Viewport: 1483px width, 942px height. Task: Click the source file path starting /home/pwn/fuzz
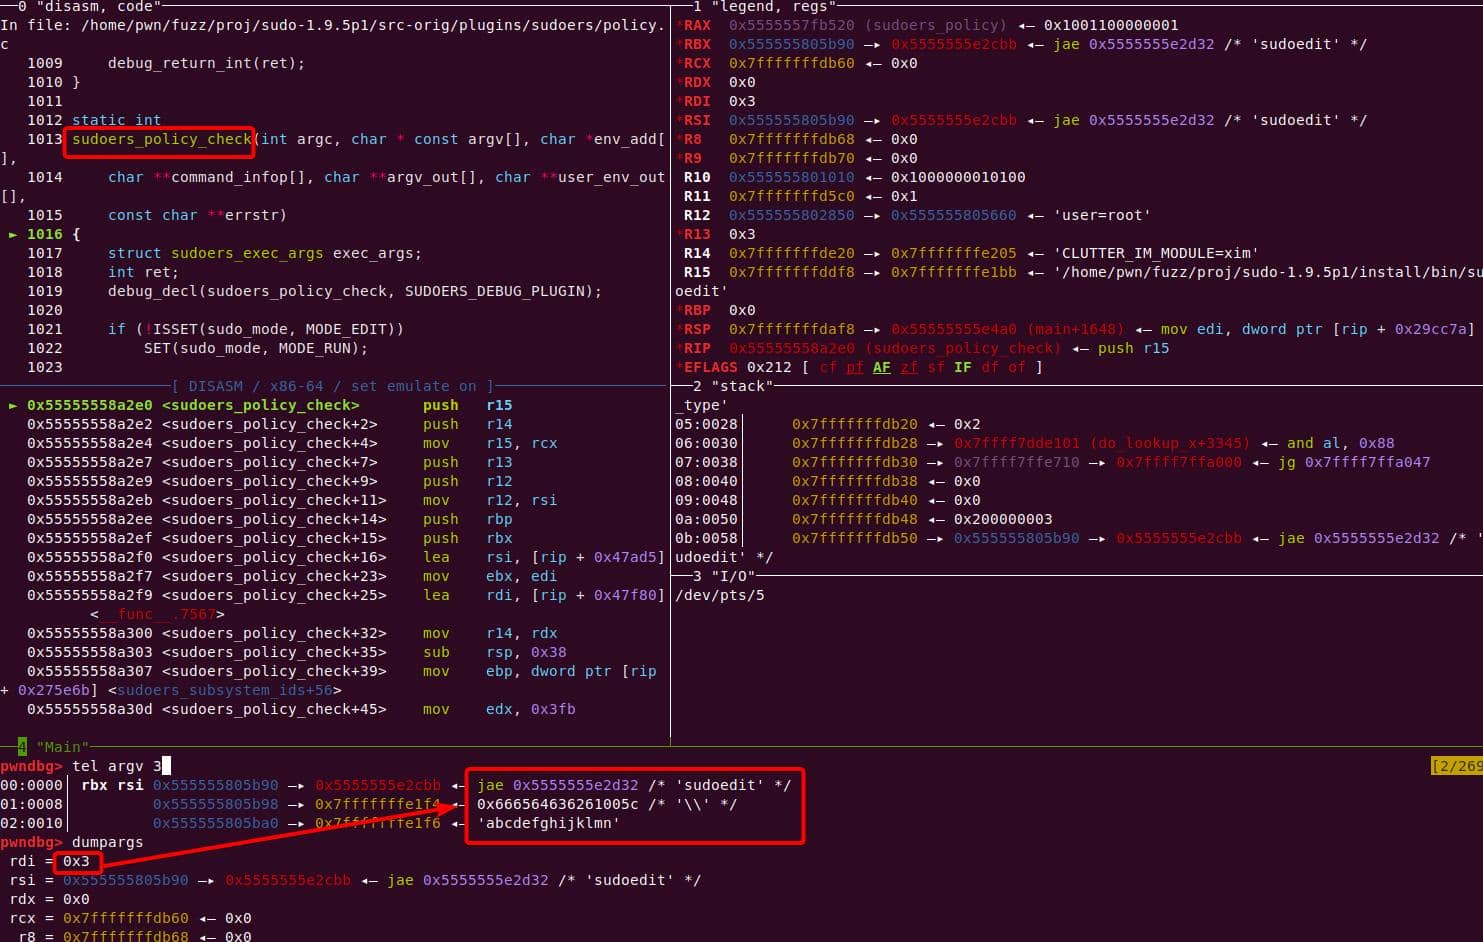(369, 25)
